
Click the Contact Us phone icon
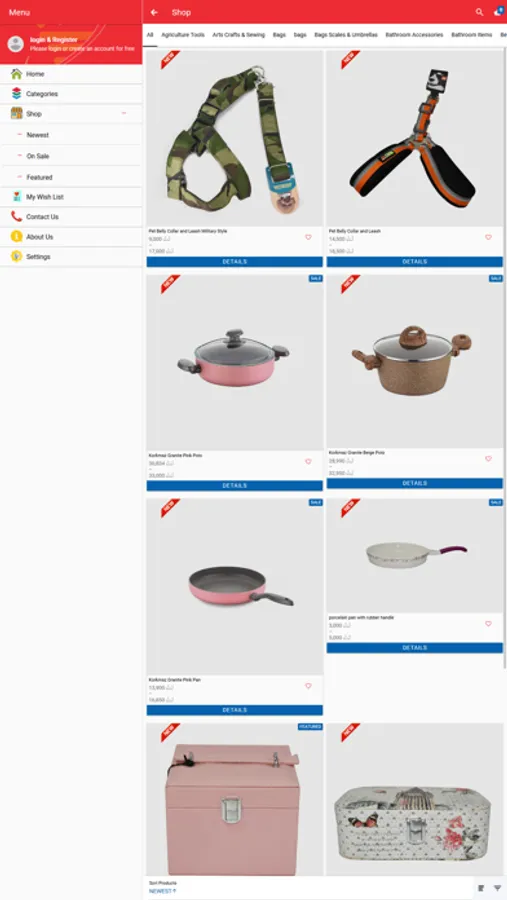16,216
